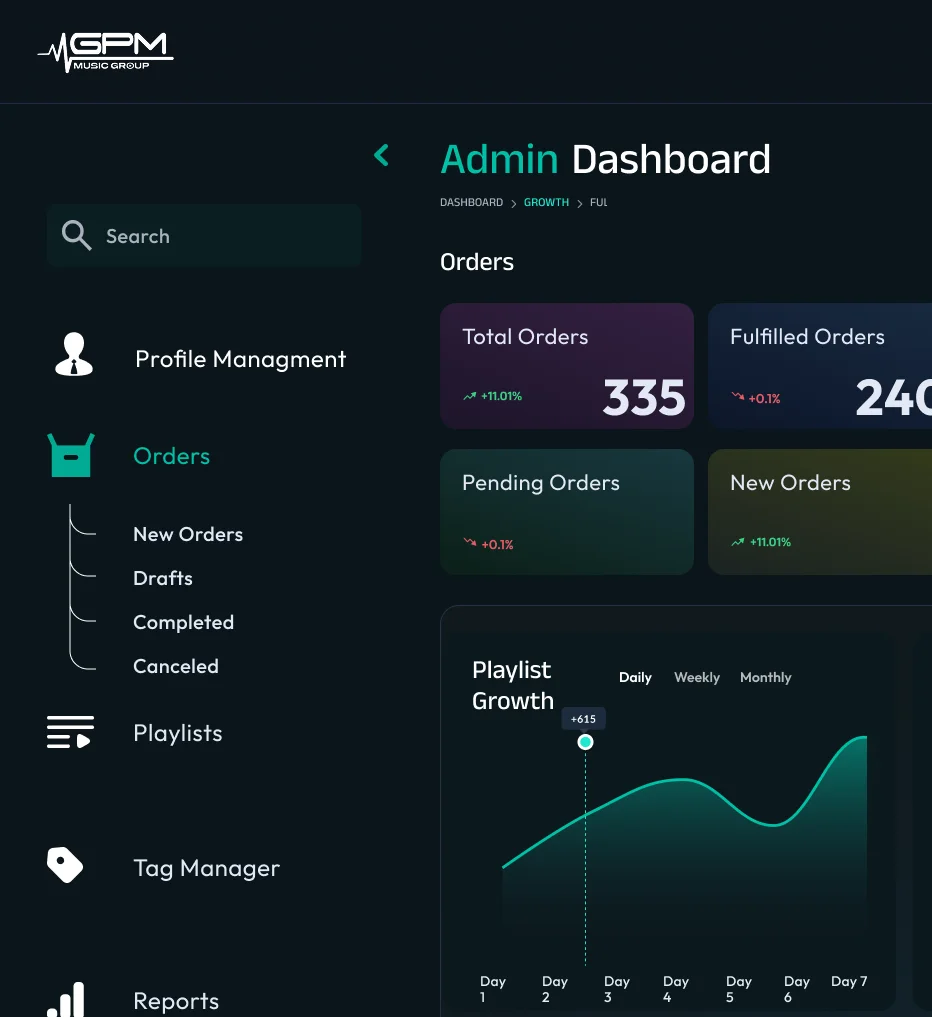The height and width of the screenshot is (1017, 932).
Task: Click the GROWTH breadcrumb link
Action: click(546, 202)
